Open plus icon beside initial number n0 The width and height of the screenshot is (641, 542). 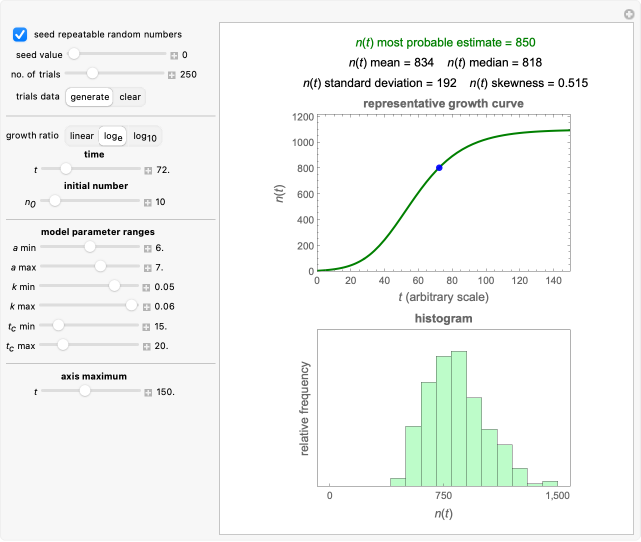pyautogui.click(x=148, y=202)
